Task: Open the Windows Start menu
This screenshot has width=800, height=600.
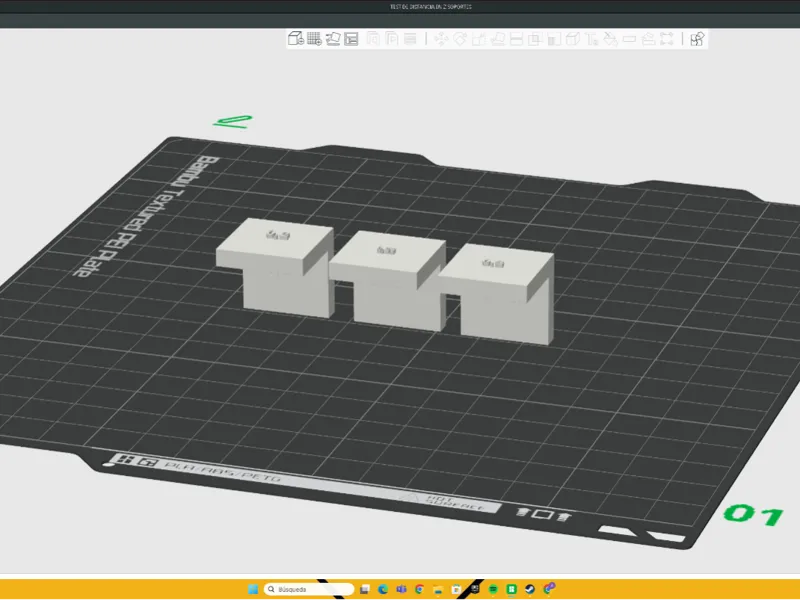Action: [253, 589]
